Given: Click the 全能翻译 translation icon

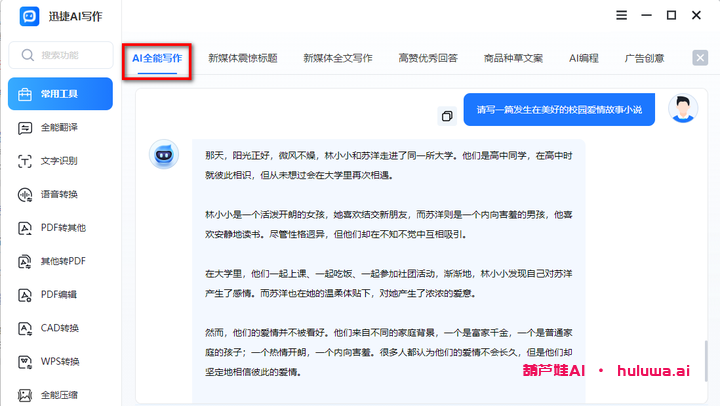Looking at the screenshot, I should (25, 128).
